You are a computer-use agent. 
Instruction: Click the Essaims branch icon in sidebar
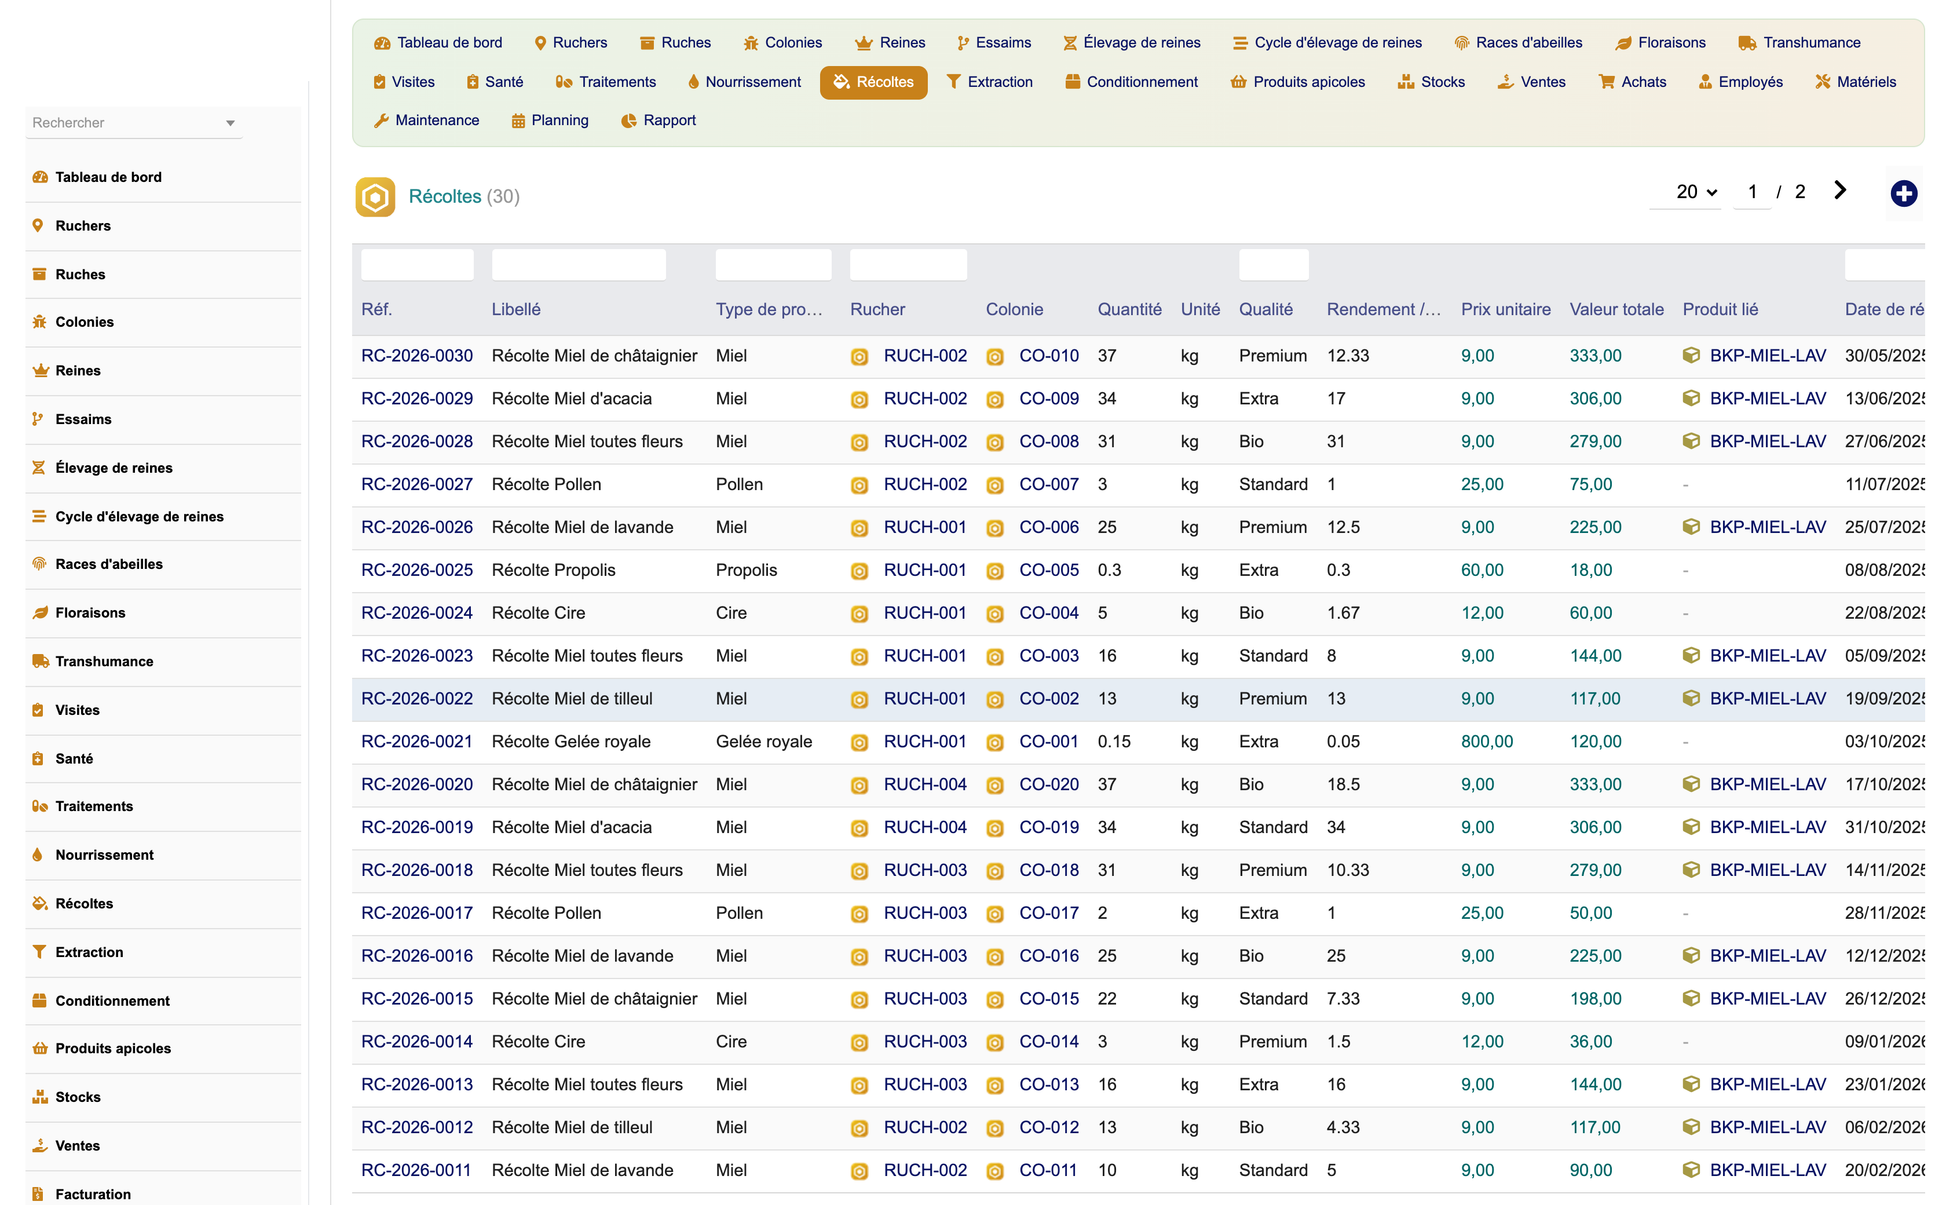point(38,419)
